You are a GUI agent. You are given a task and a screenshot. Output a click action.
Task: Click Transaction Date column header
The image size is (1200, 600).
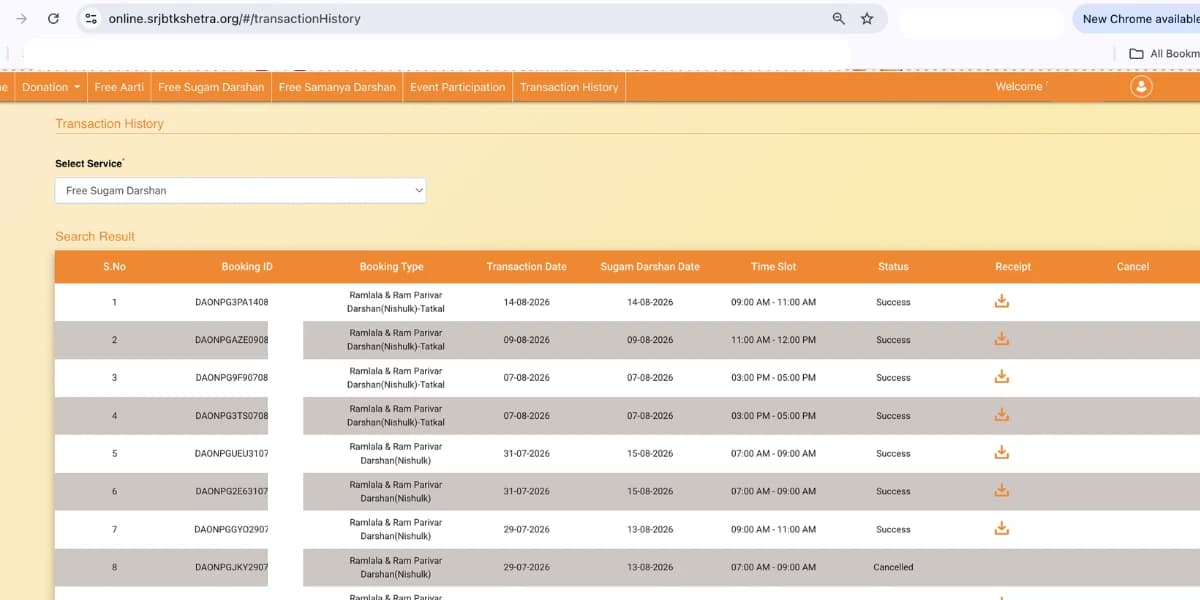point(526,267)
